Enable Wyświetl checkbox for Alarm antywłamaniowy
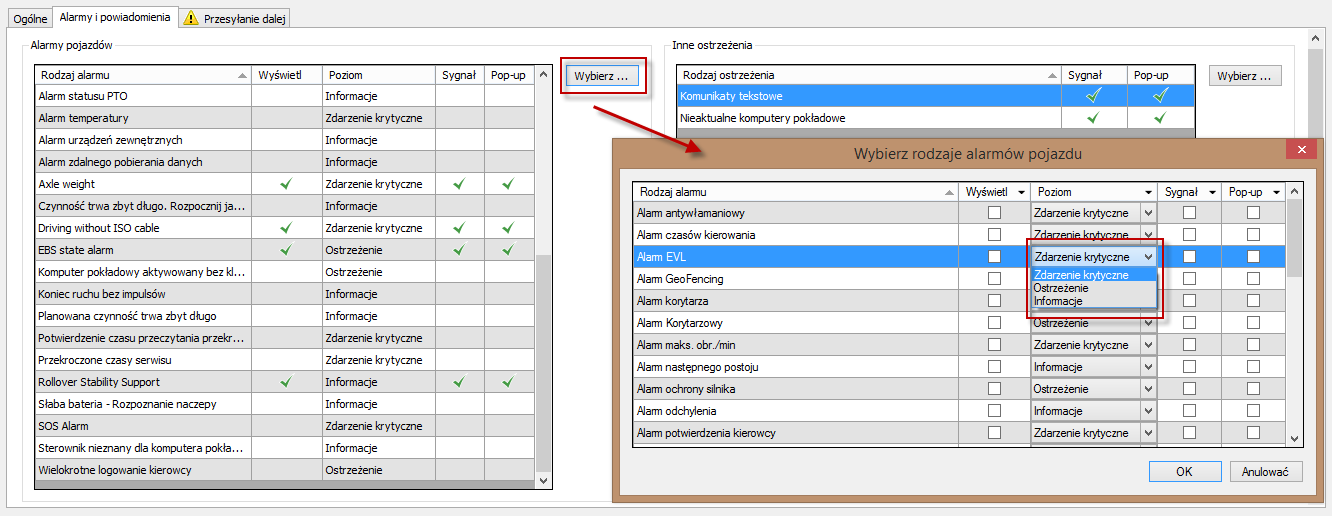This screenshot has height=516, width=1332. [x=994, y=213]
